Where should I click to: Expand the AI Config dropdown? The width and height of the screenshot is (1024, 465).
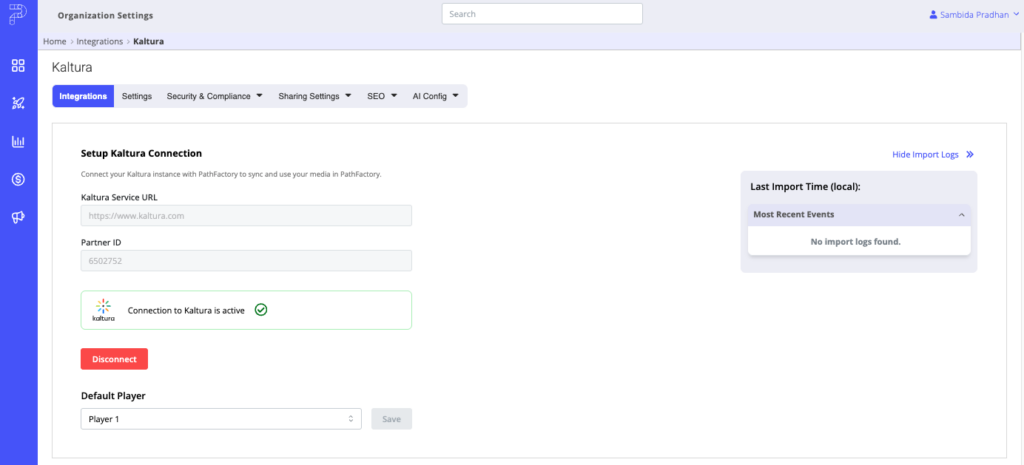[436, 96]
